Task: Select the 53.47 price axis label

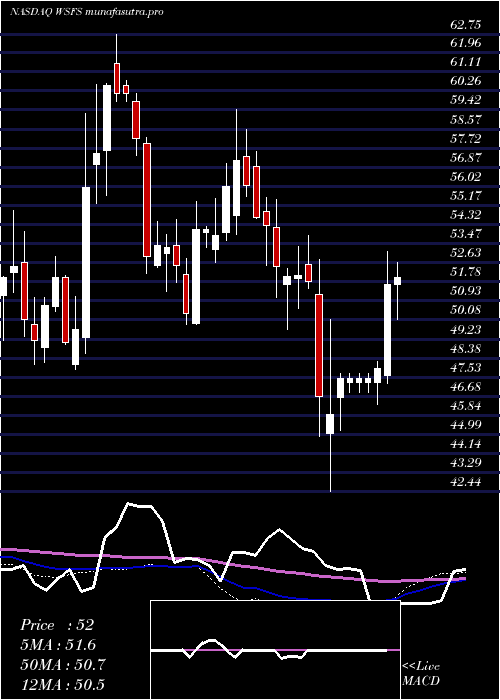Action: click(466, 233)
